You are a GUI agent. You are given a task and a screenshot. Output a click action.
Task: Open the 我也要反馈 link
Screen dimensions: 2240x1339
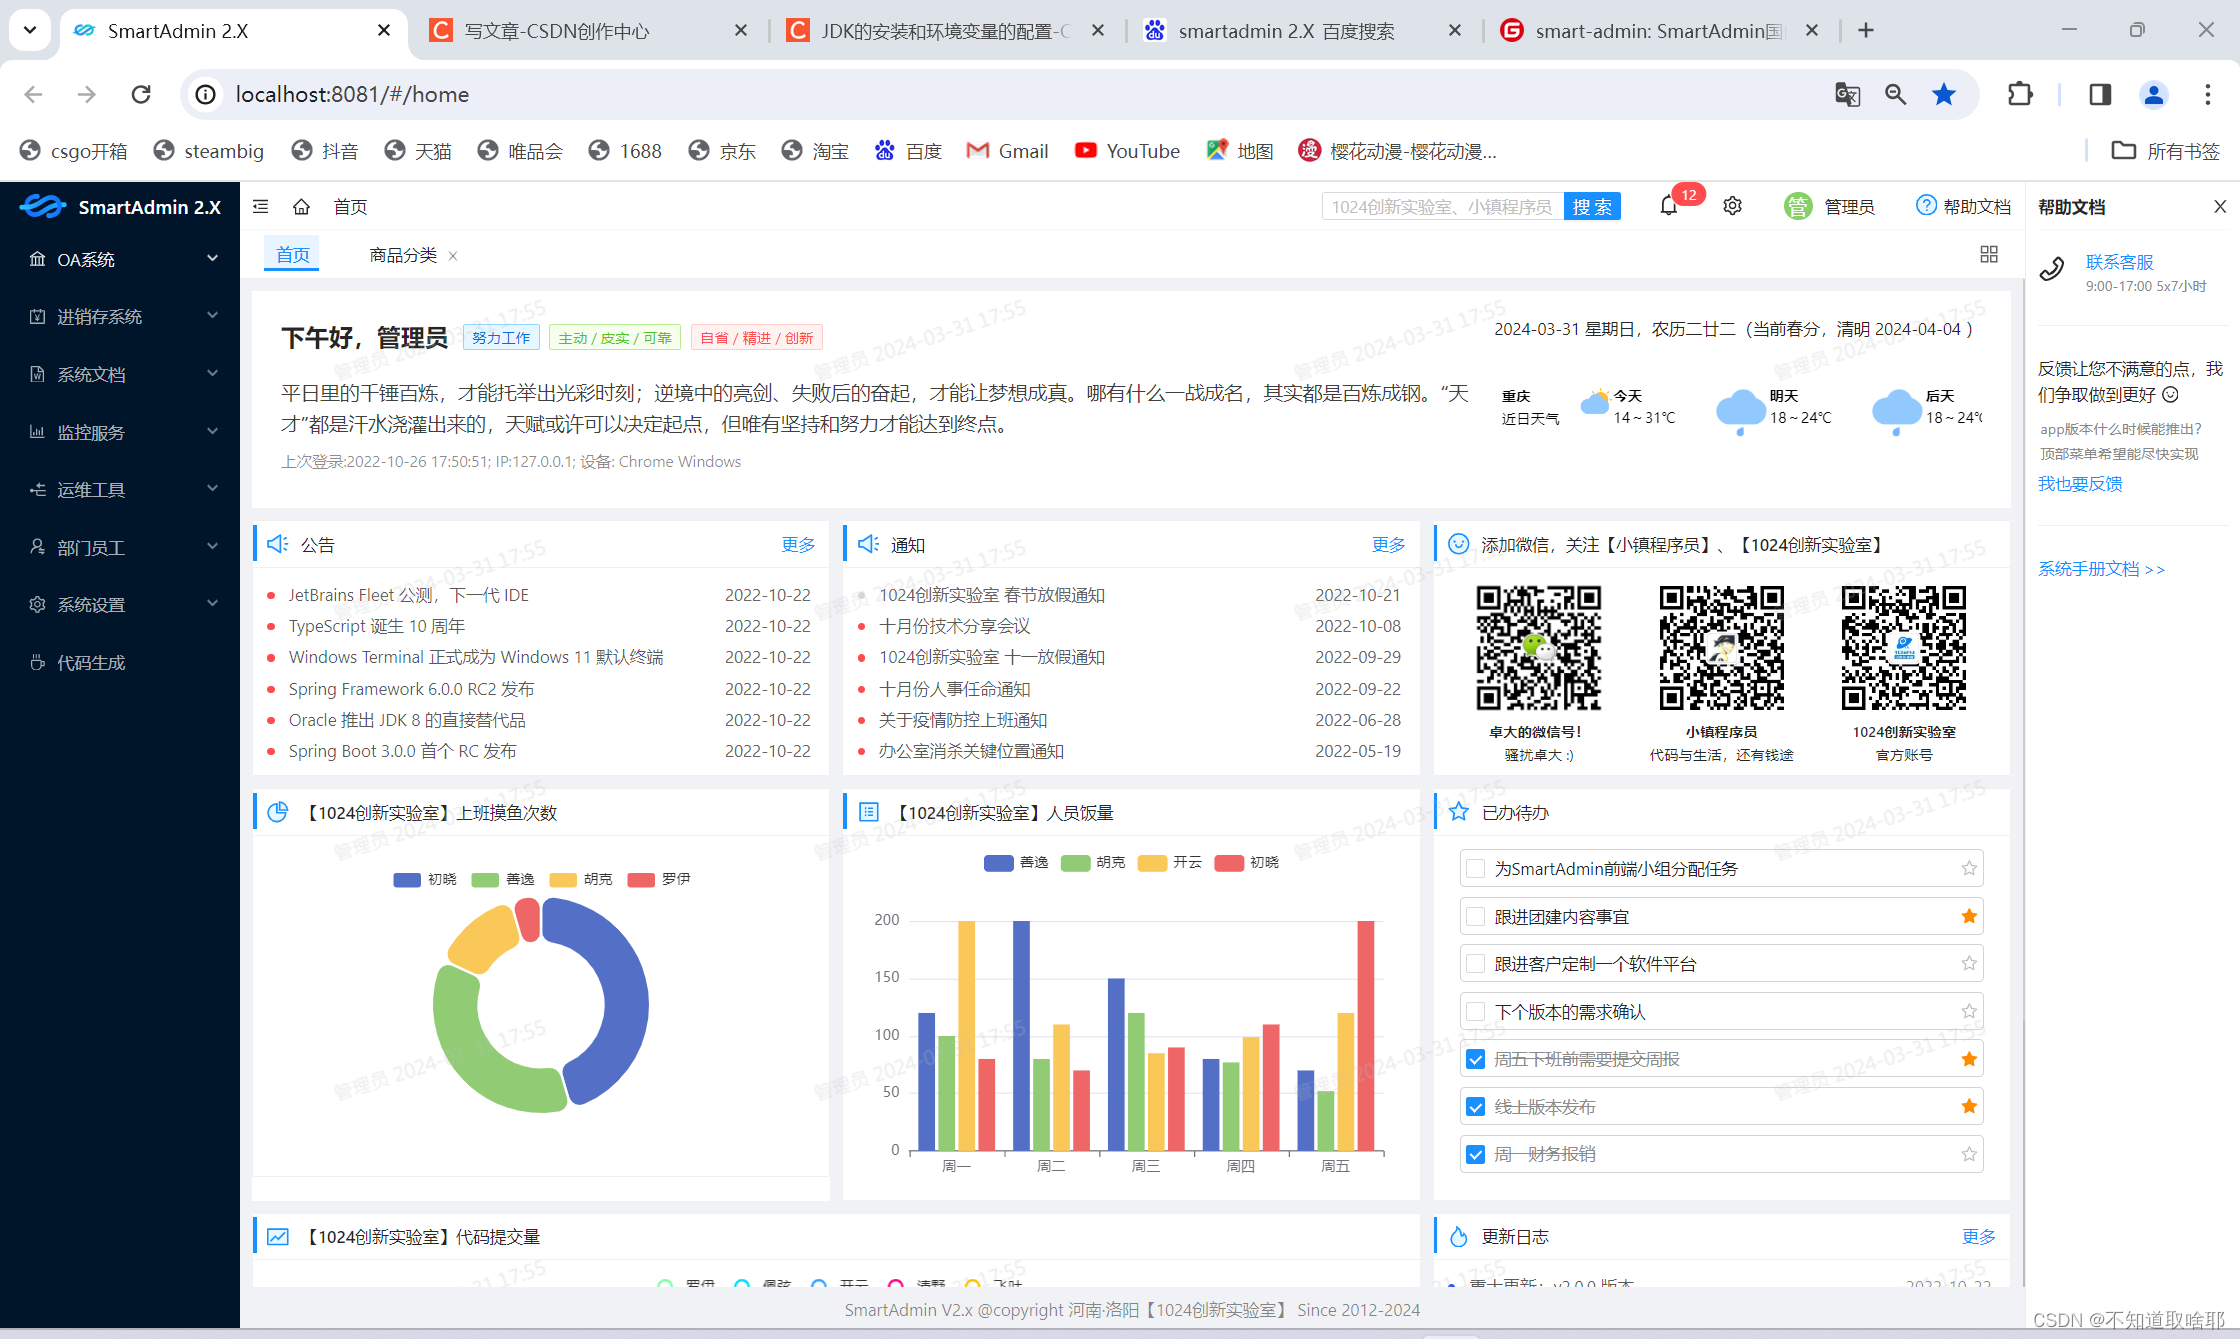click(x=2080, y=484)
